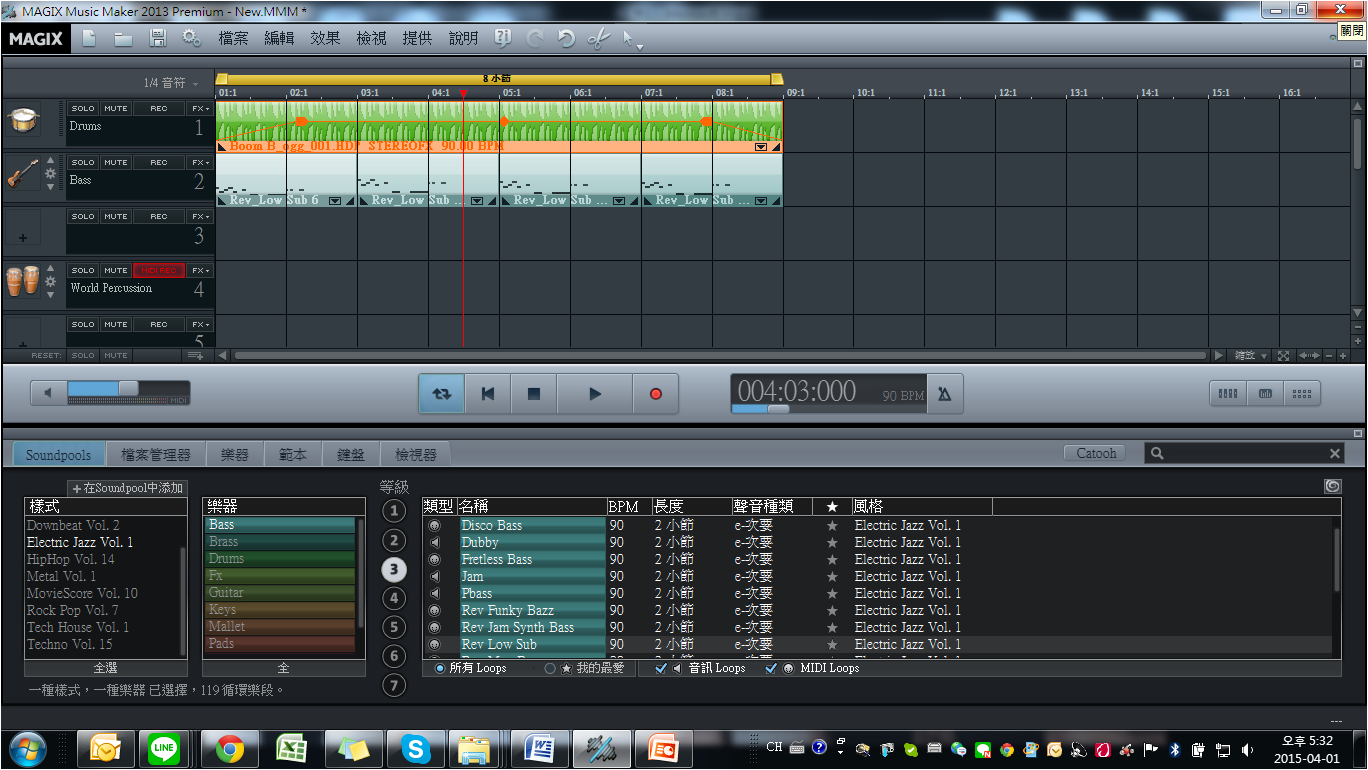Screen dimensions: 1368x770
Task: Click the Catooh button
Action: [1096, 453]
